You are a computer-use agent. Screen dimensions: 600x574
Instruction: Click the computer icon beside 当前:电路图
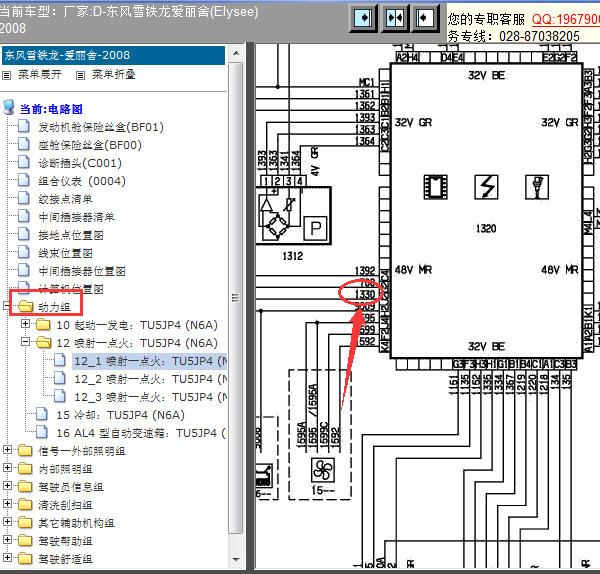(x=8, y=108)
